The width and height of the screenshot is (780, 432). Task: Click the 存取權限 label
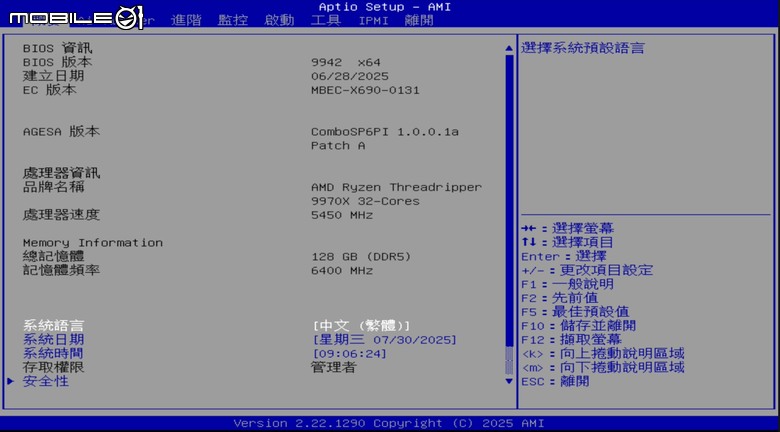click(53, 368)
